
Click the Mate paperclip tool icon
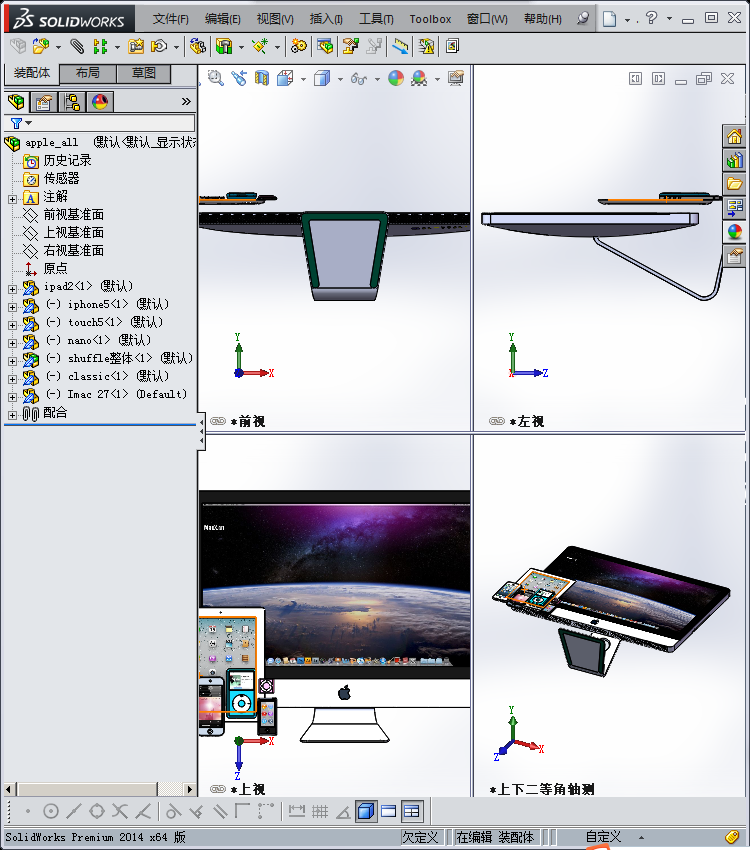click(x=77, y=47)
